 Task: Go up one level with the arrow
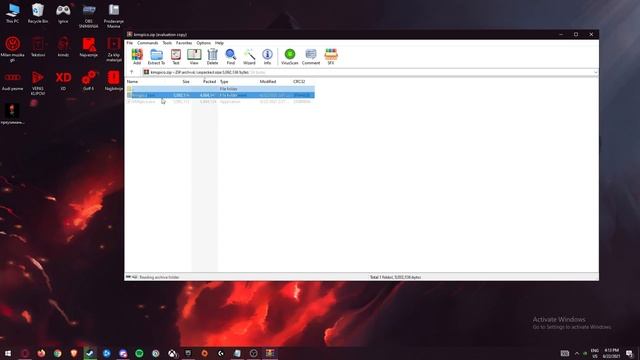(x=131, y=72)
